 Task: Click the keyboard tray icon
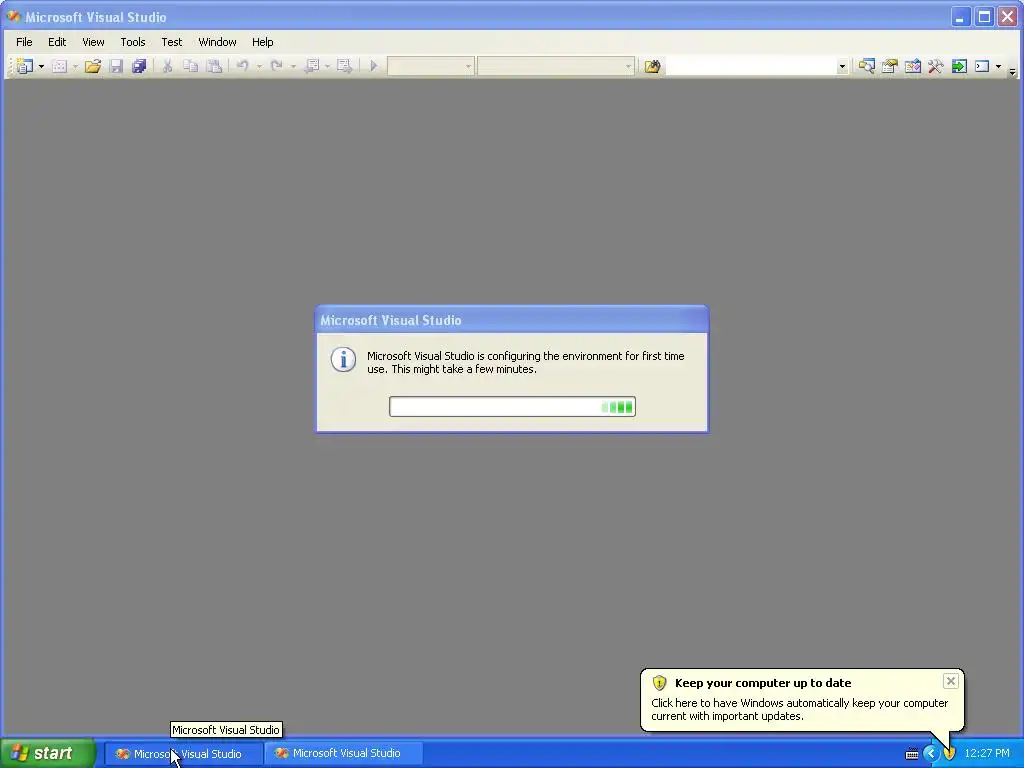[x=912, y=754]
